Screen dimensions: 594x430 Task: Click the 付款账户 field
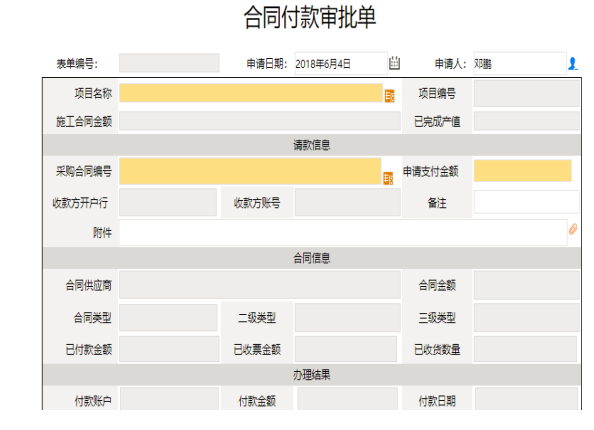coord(169,399)
